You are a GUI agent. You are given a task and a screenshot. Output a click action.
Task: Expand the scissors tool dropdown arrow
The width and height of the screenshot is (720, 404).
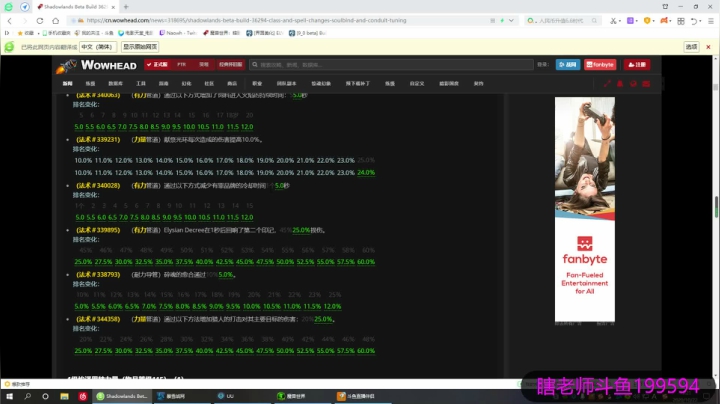pyautogui.click(x=620, y=21)
